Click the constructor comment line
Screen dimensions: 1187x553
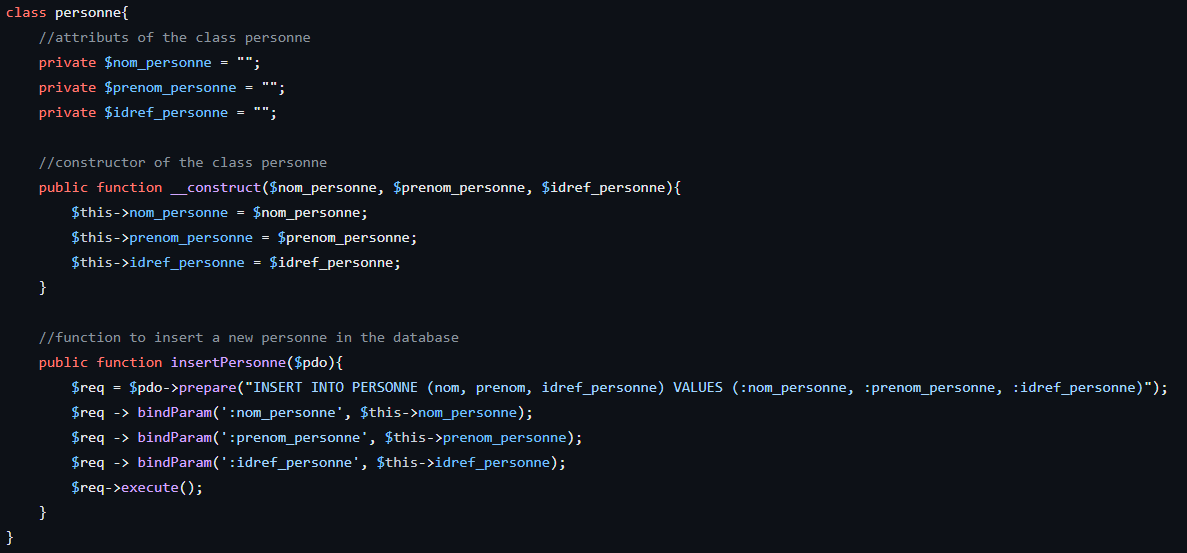(183, 163)
